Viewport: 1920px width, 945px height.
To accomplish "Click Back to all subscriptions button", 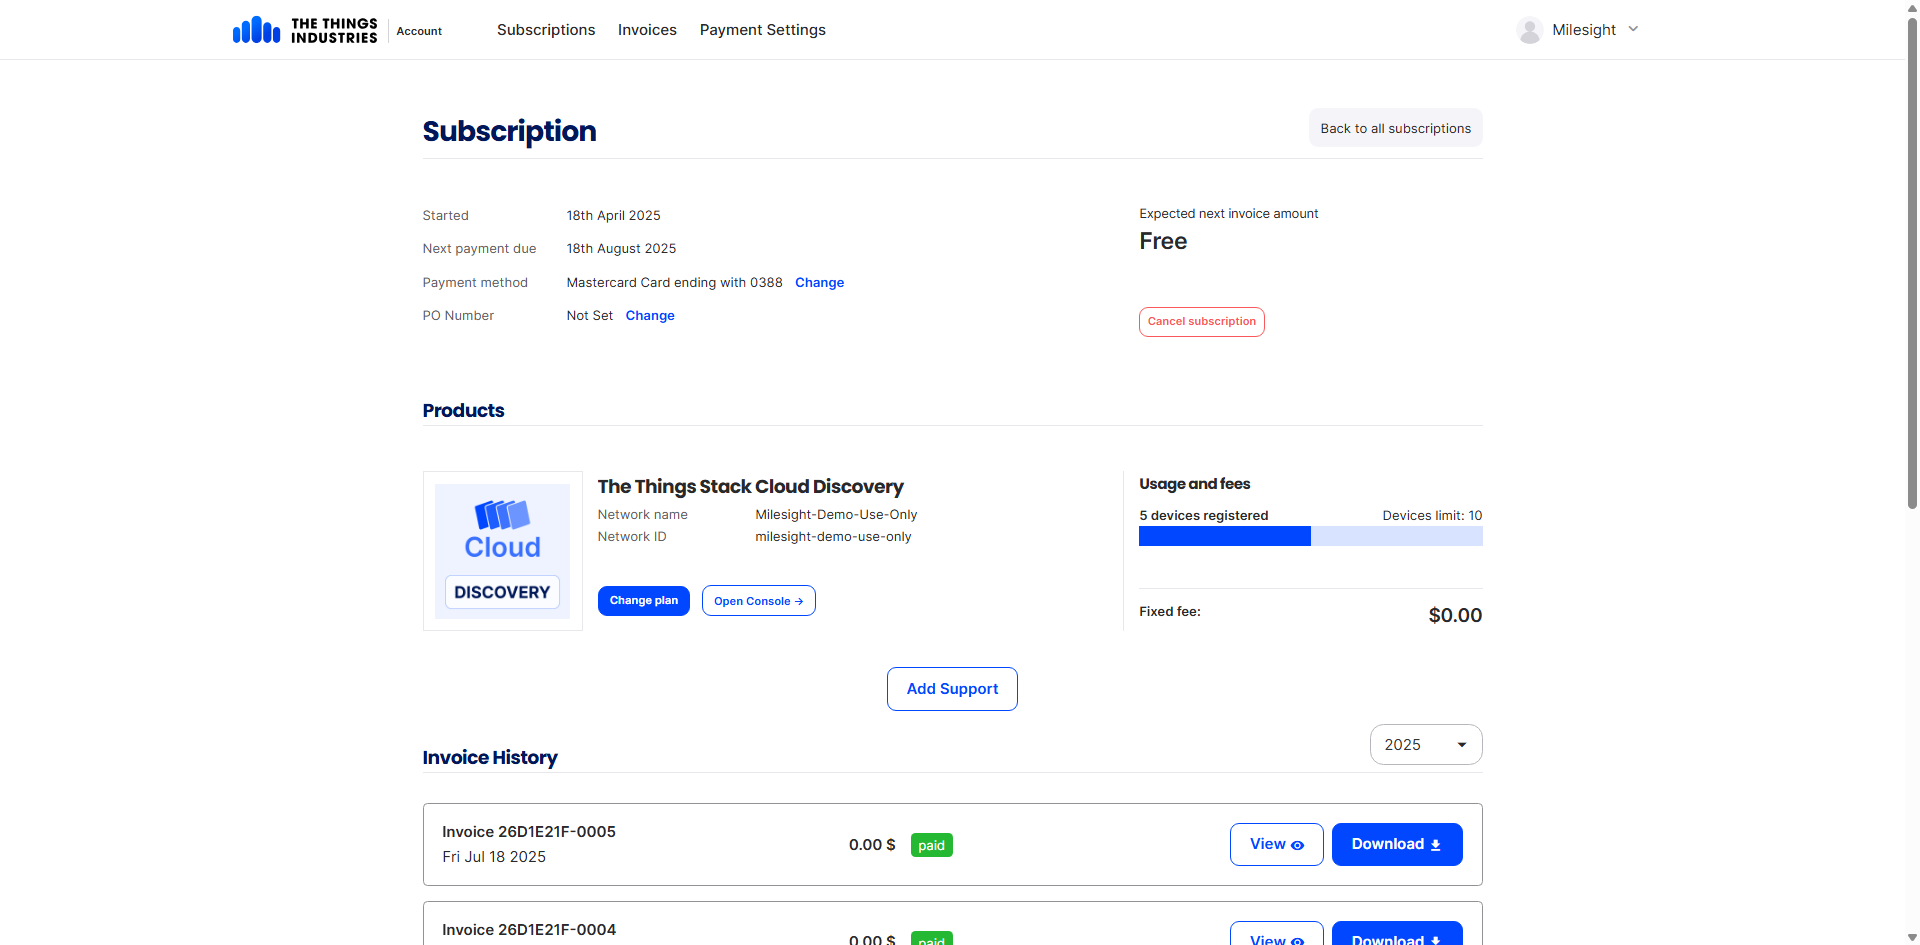I will (x=1395, y=128).
